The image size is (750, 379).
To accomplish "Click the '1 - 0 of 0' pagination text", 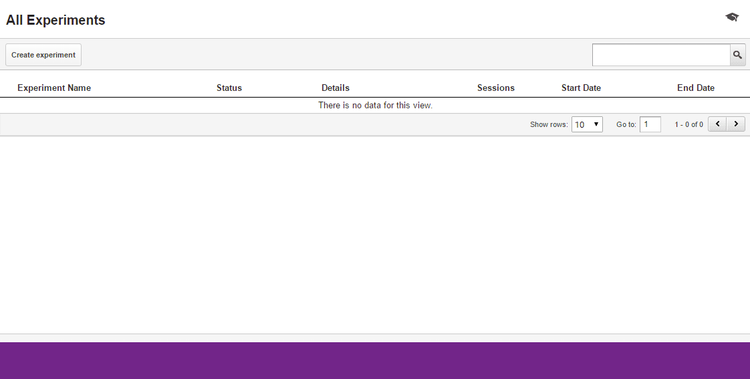I will coord(689,124).
